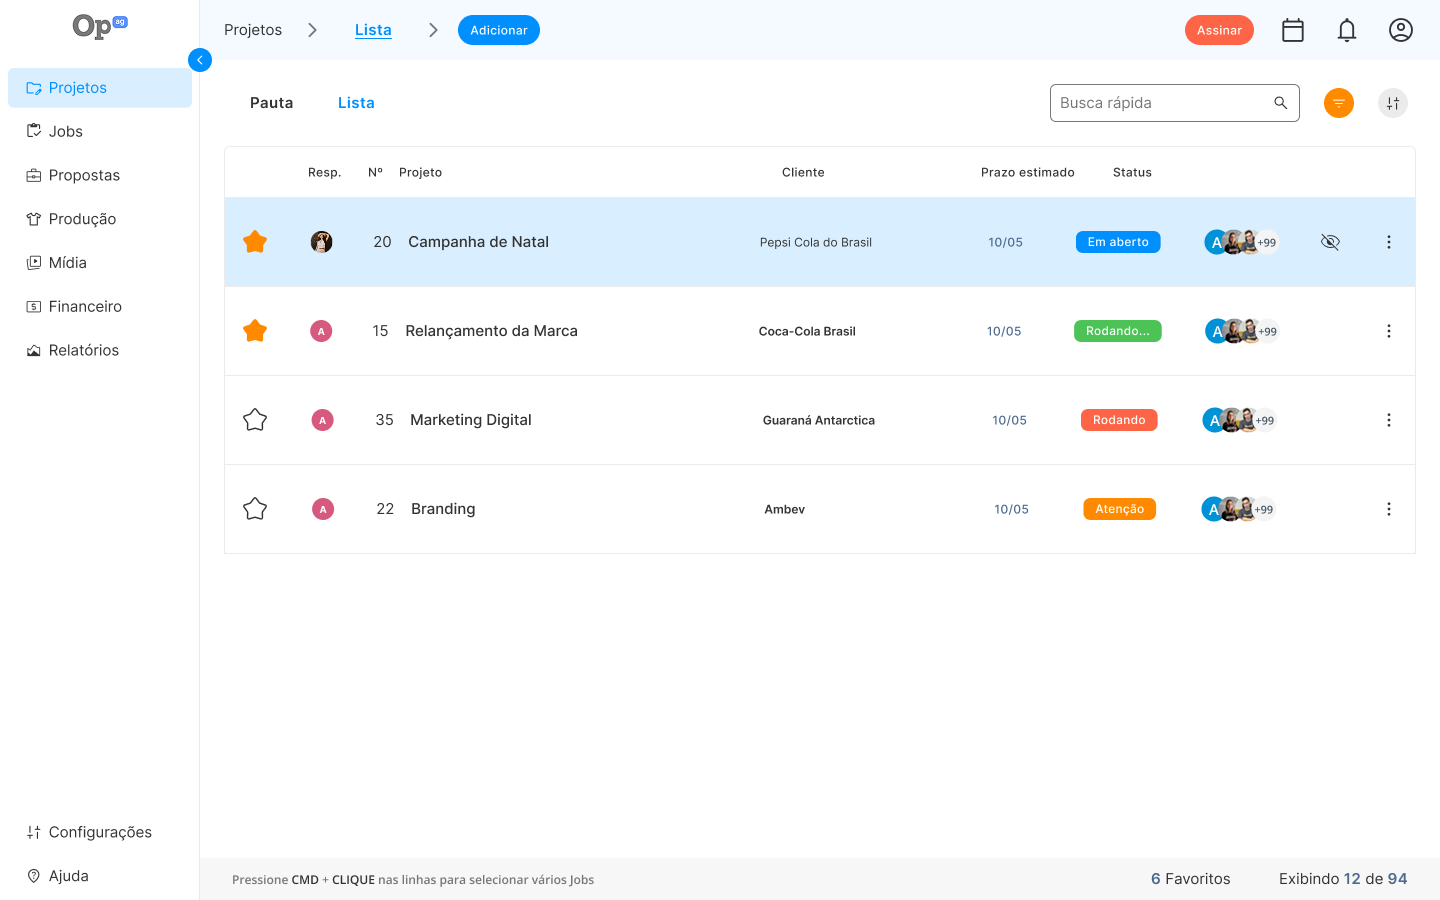Collapse the sidebar with chevron button
The width and height of the screenshot is (1440, 900).
coord(200,60)
